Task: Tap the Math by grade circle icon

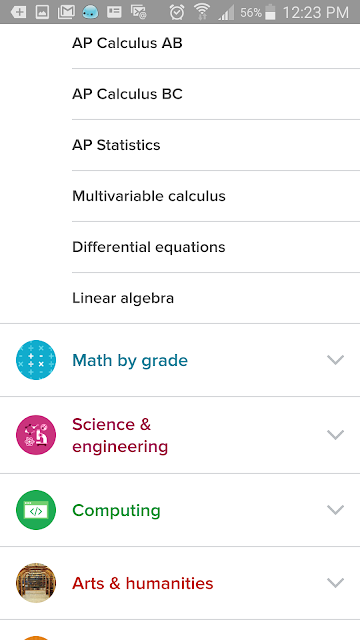Action: click(x=36, y=360)
